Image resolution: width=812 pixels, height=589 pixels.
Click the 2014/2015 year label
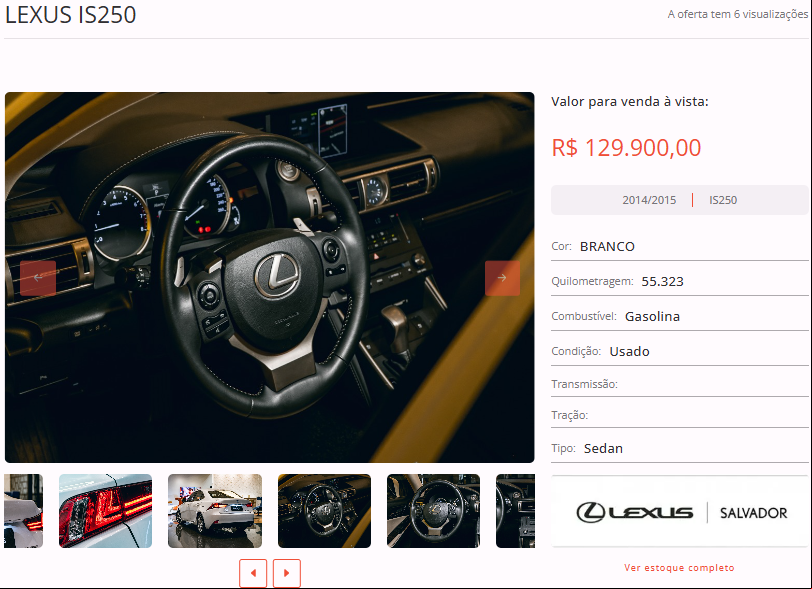649,200
